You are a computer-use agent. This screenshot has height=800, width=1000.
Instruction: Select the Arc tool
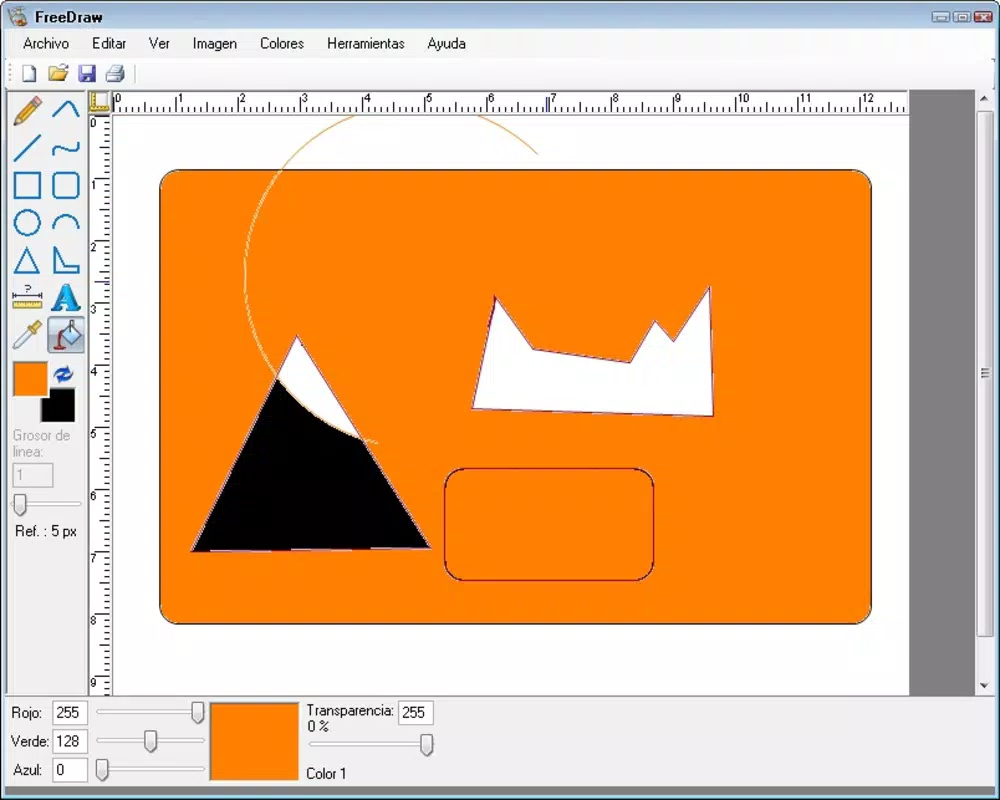pyautogui.click(x=66, y=223)
